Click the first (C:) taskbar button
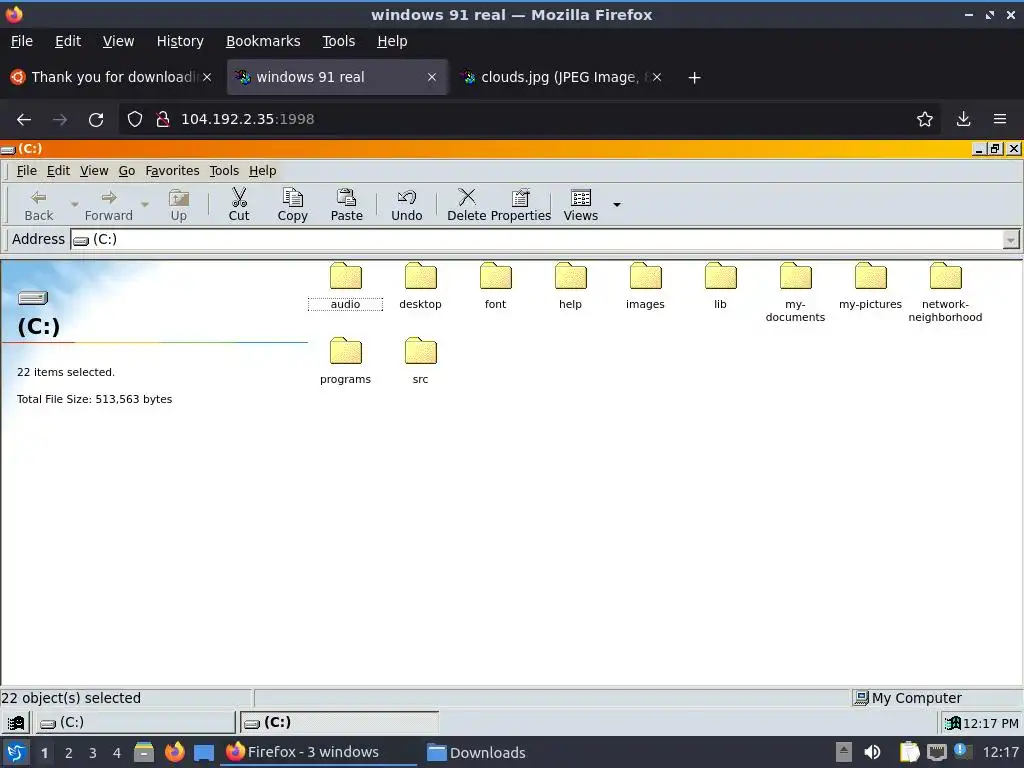Screen dimensions: 1024x768 (x=135, y=722)
